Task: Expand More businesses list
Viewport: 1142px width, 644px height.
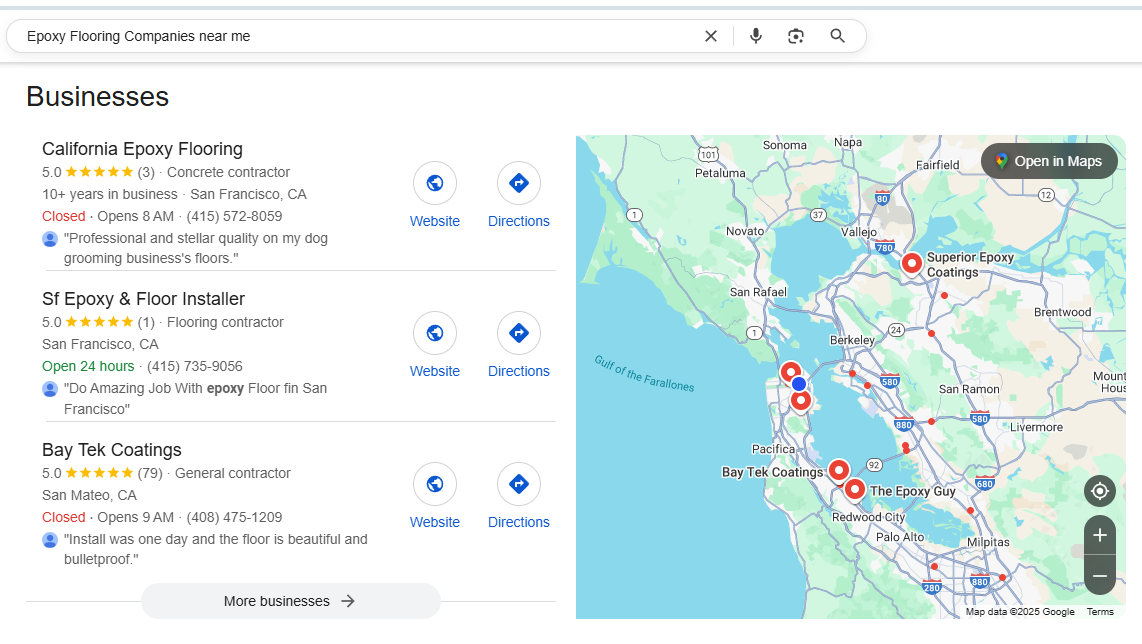Action: point(290,601)
